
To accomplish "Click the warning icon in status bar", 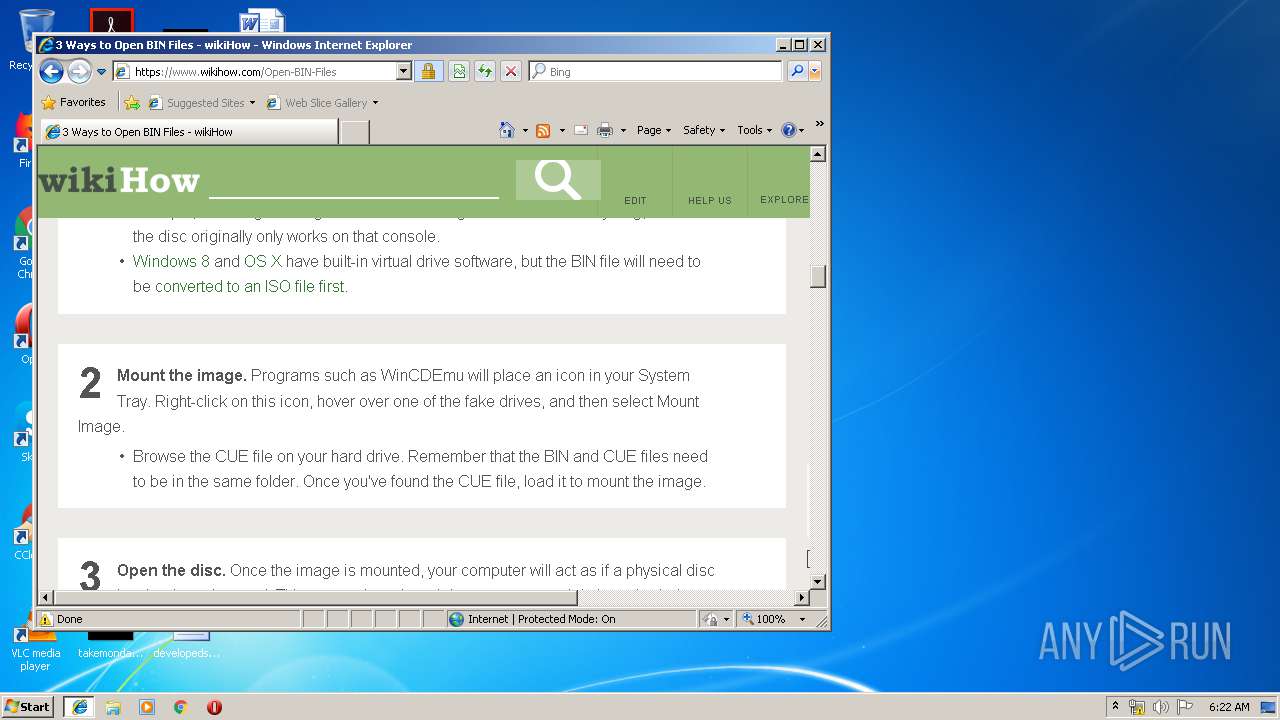I will [46, 619].
